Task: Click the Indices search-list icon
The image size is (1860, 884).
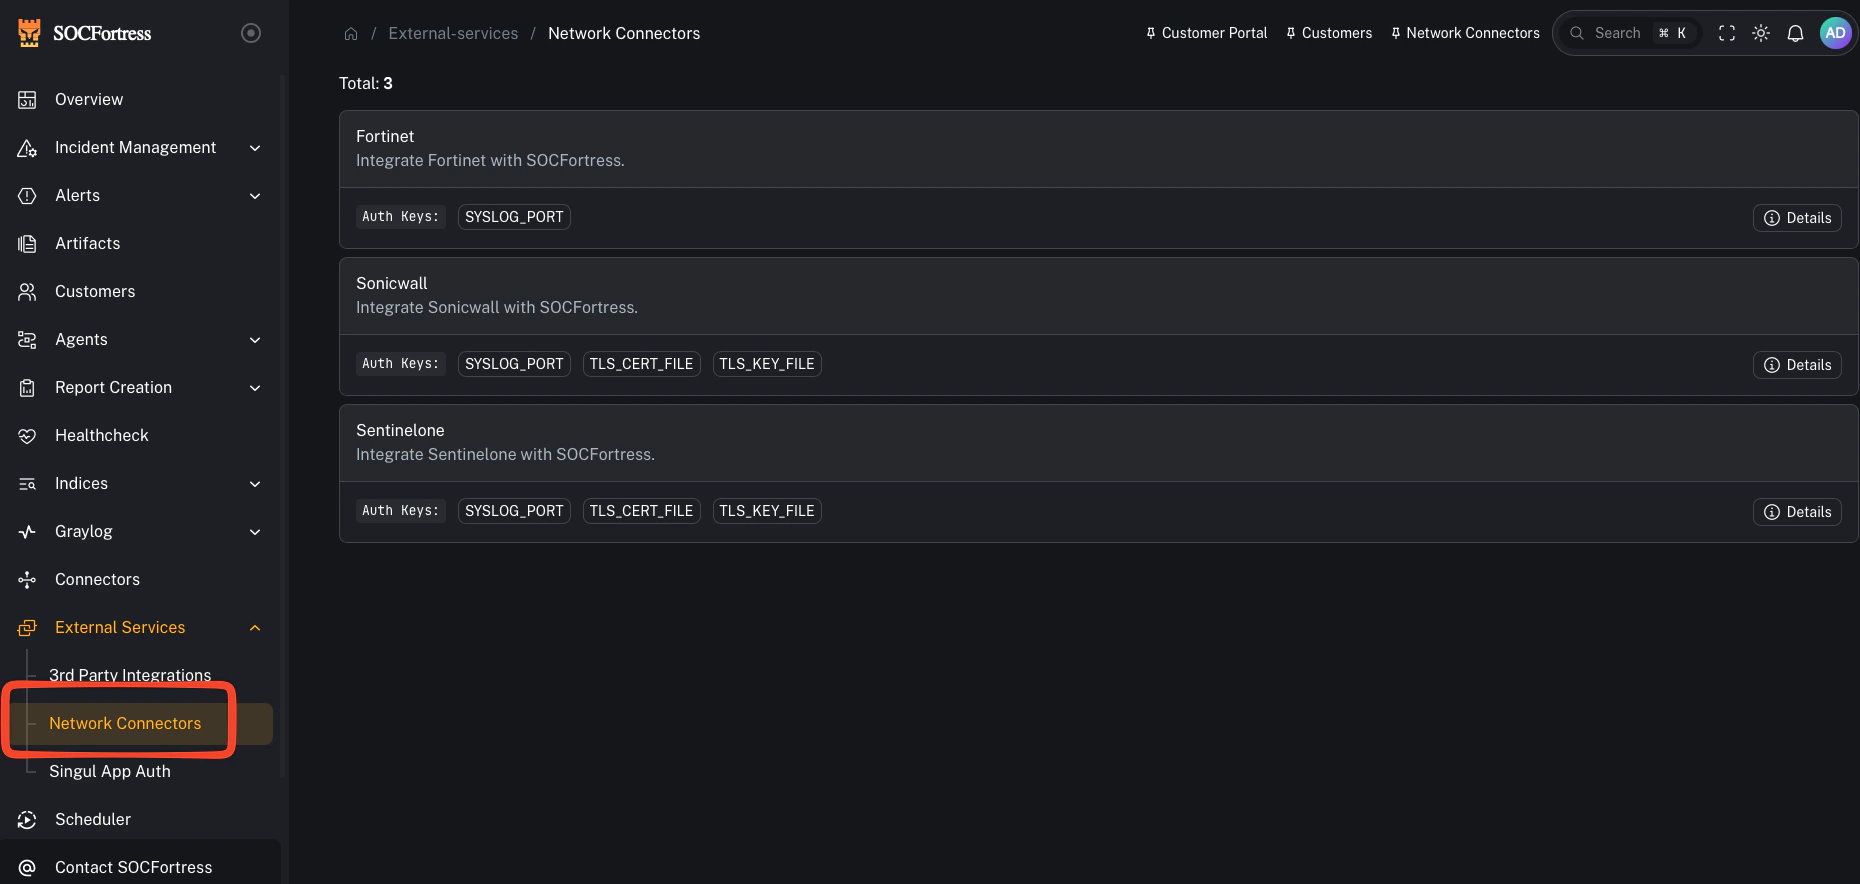Action: tap(27, 484)
